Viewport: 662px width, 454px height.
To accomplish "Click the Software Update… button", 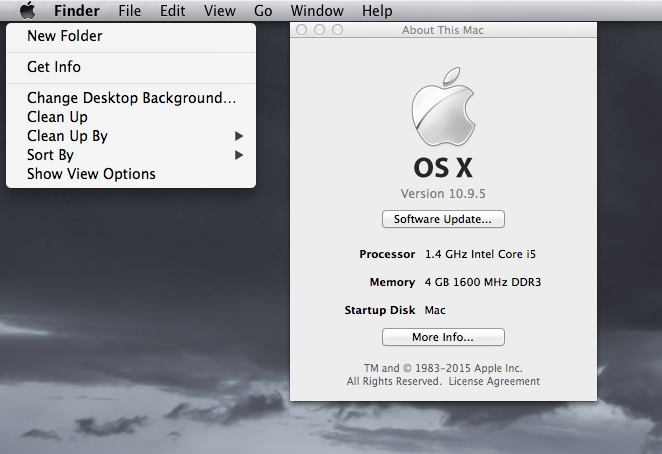I will pyautogui.click(x=443, y=219).
